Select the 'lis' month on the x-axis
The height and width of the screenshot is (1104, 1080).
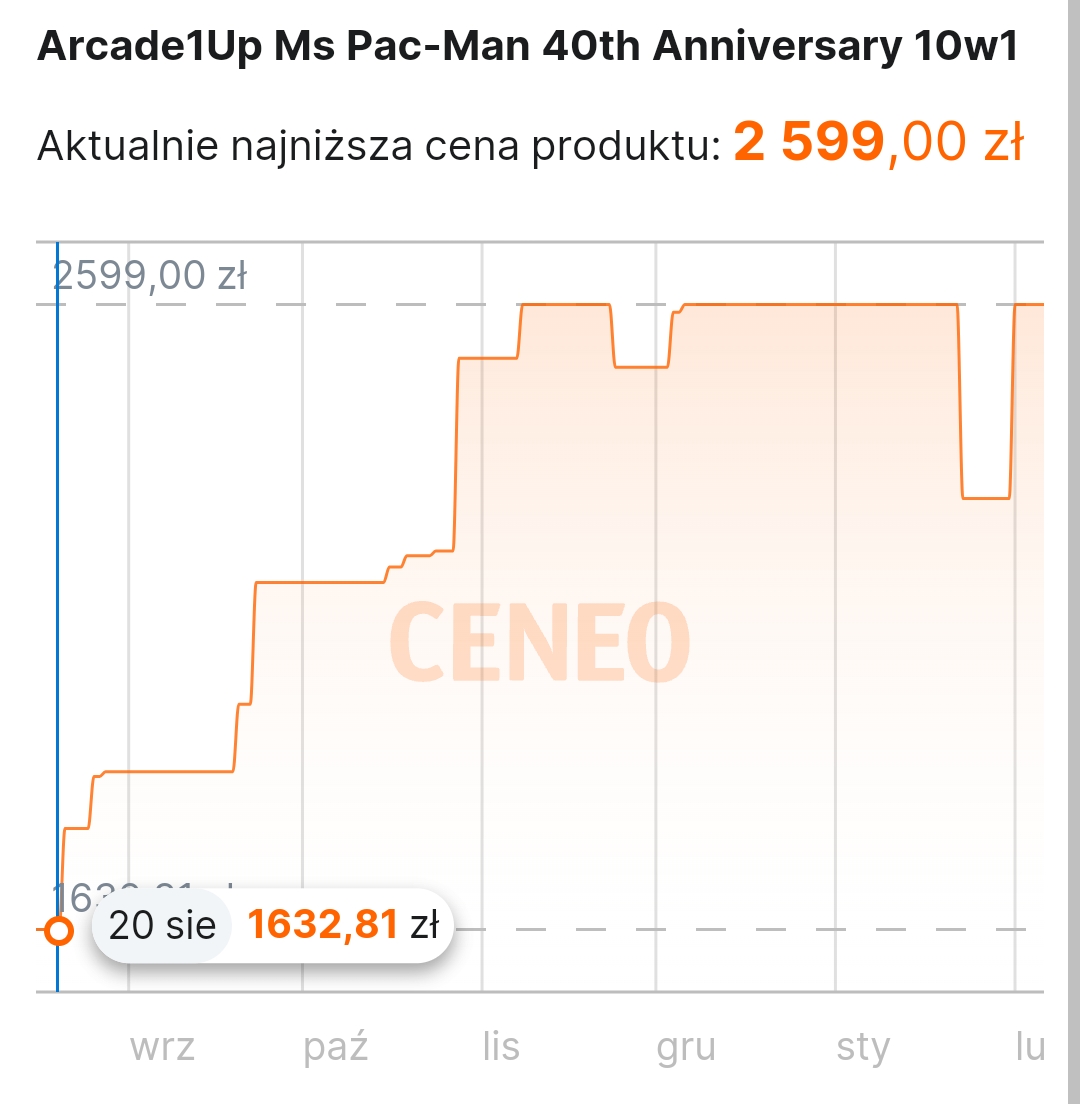[501, 1048]
